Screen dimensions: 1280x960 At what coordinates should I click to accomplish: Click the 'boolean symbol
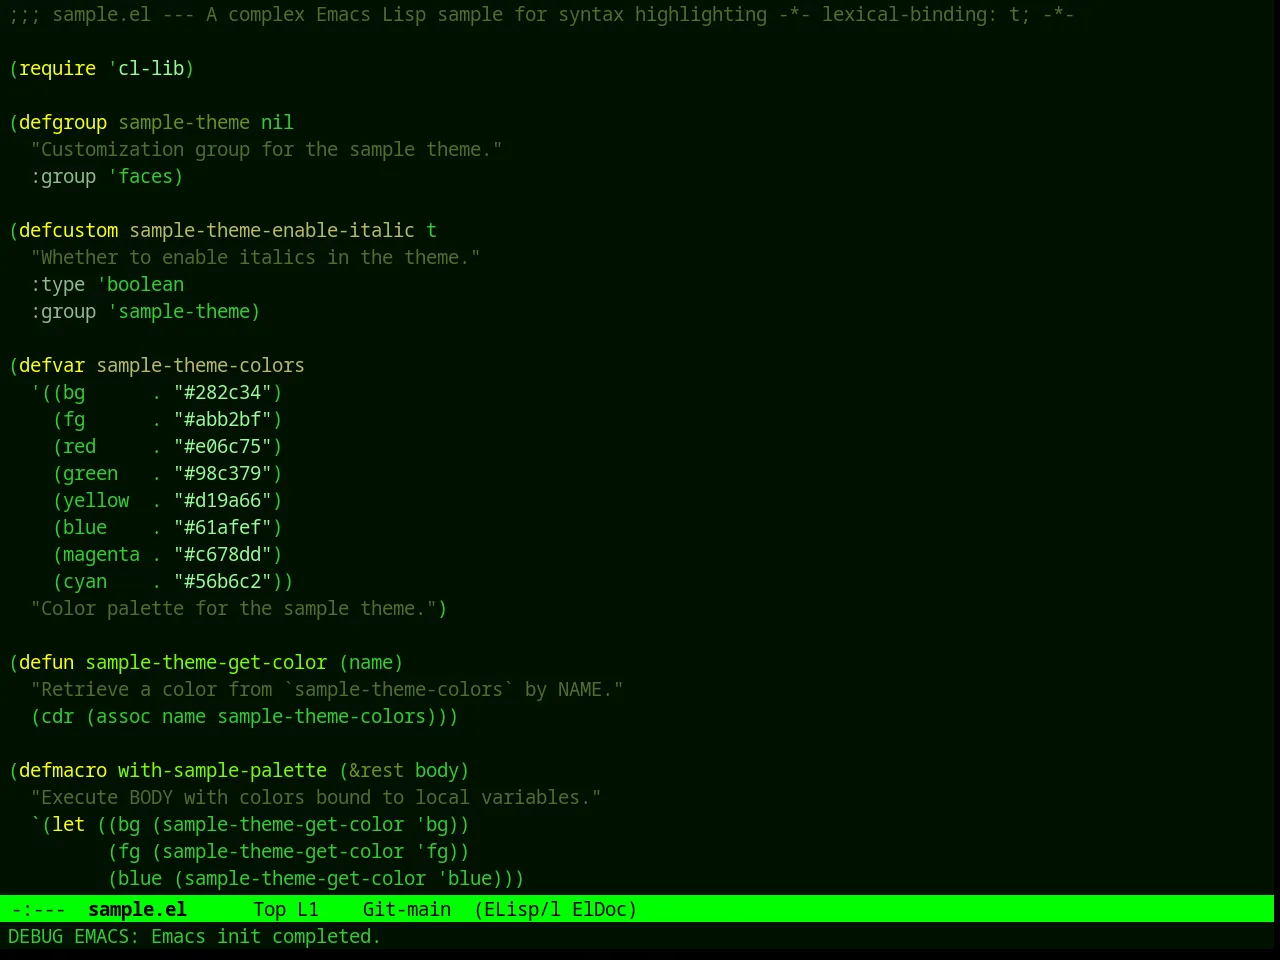pos(141,284)
